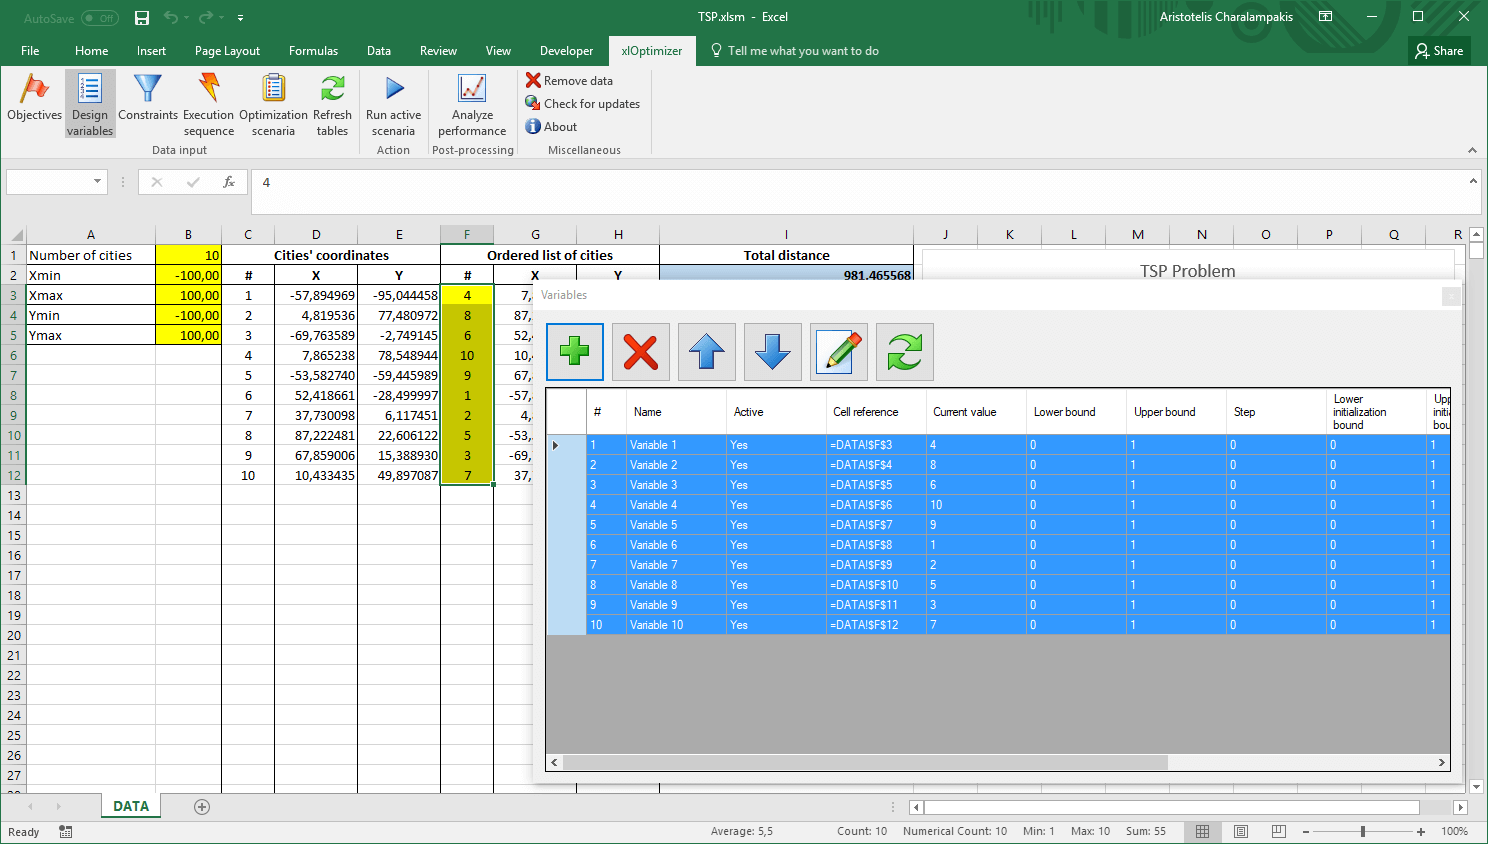Switch to the Developer tab
Screen dimensions: 1488x844
(x=566, y=51)
